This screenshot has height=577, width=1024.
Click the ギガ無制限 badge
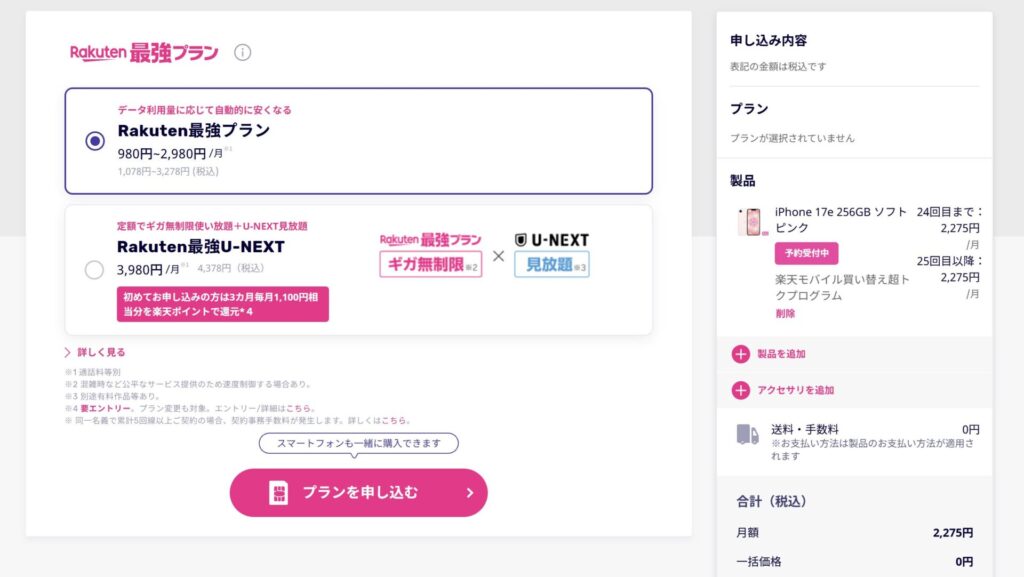[430, 264]
